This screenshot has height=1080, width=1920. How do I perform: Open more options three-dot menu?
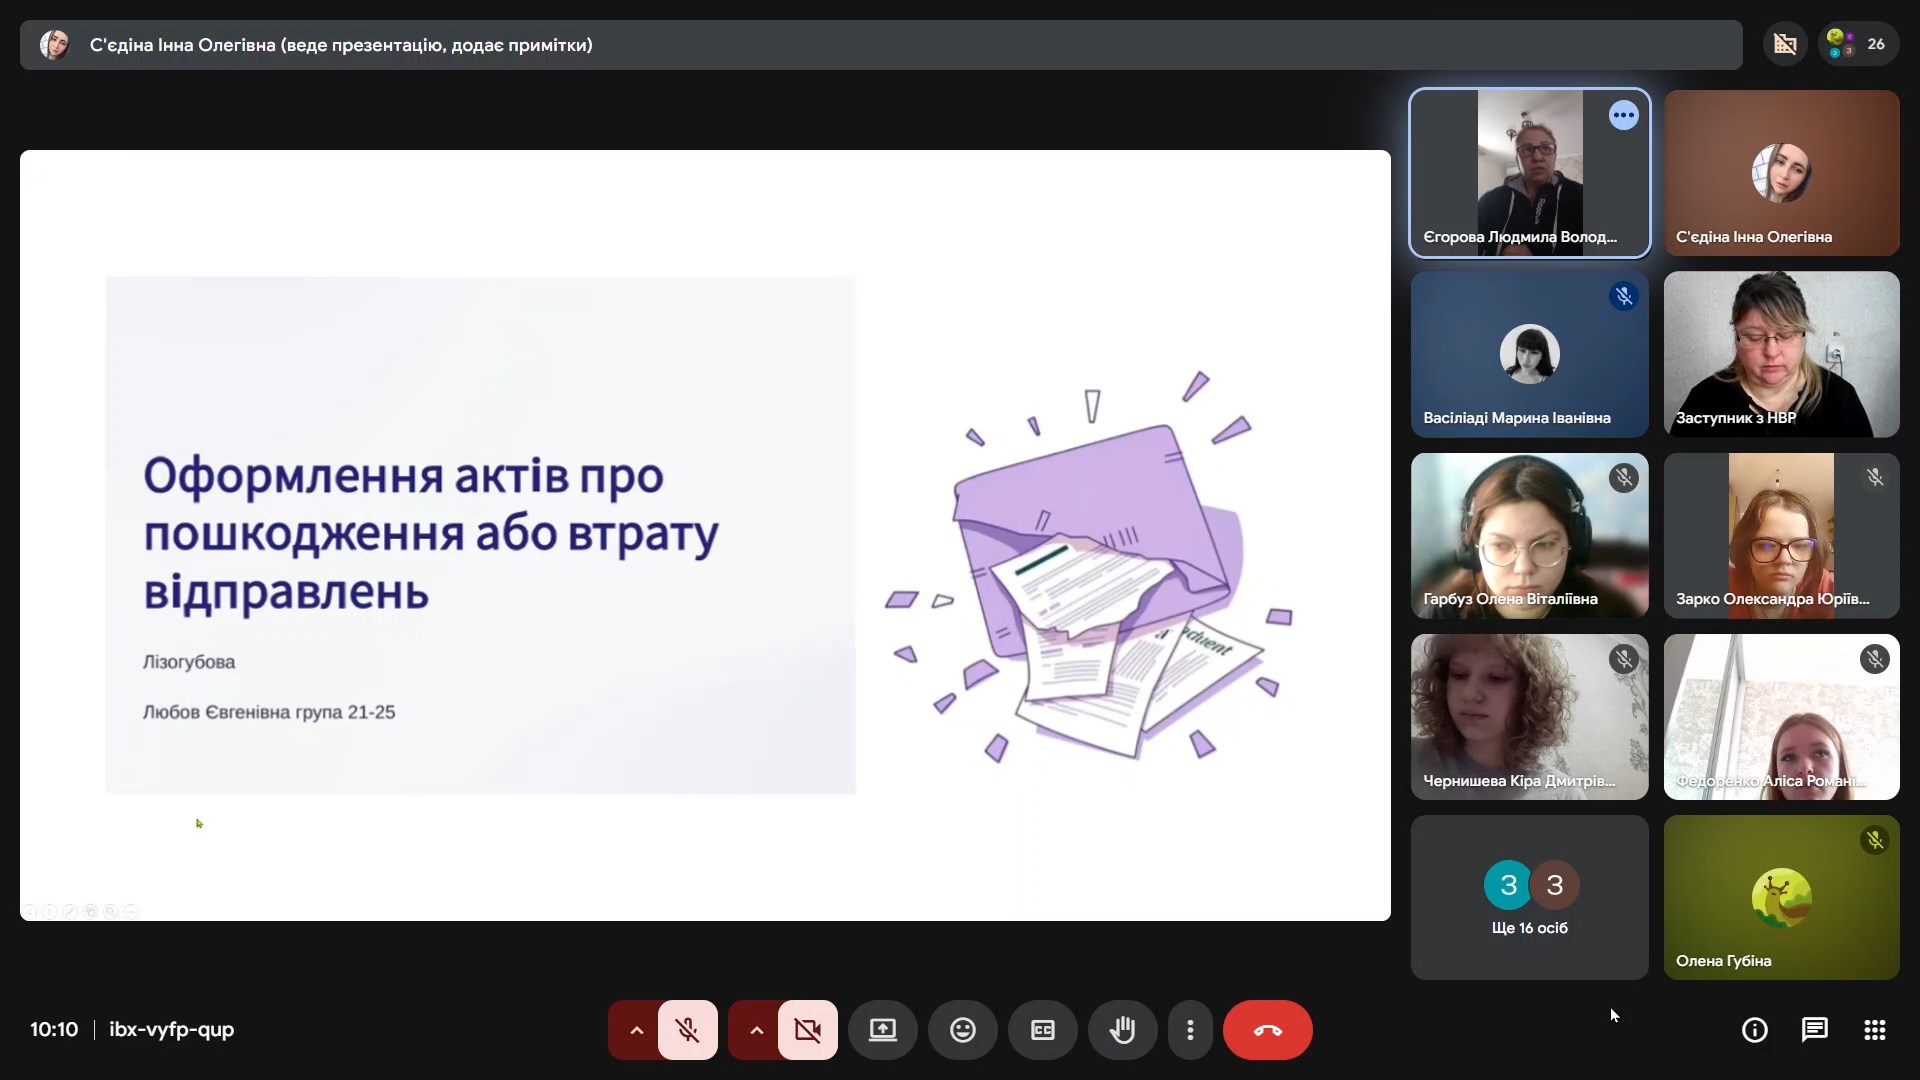click(1190, 1030)
